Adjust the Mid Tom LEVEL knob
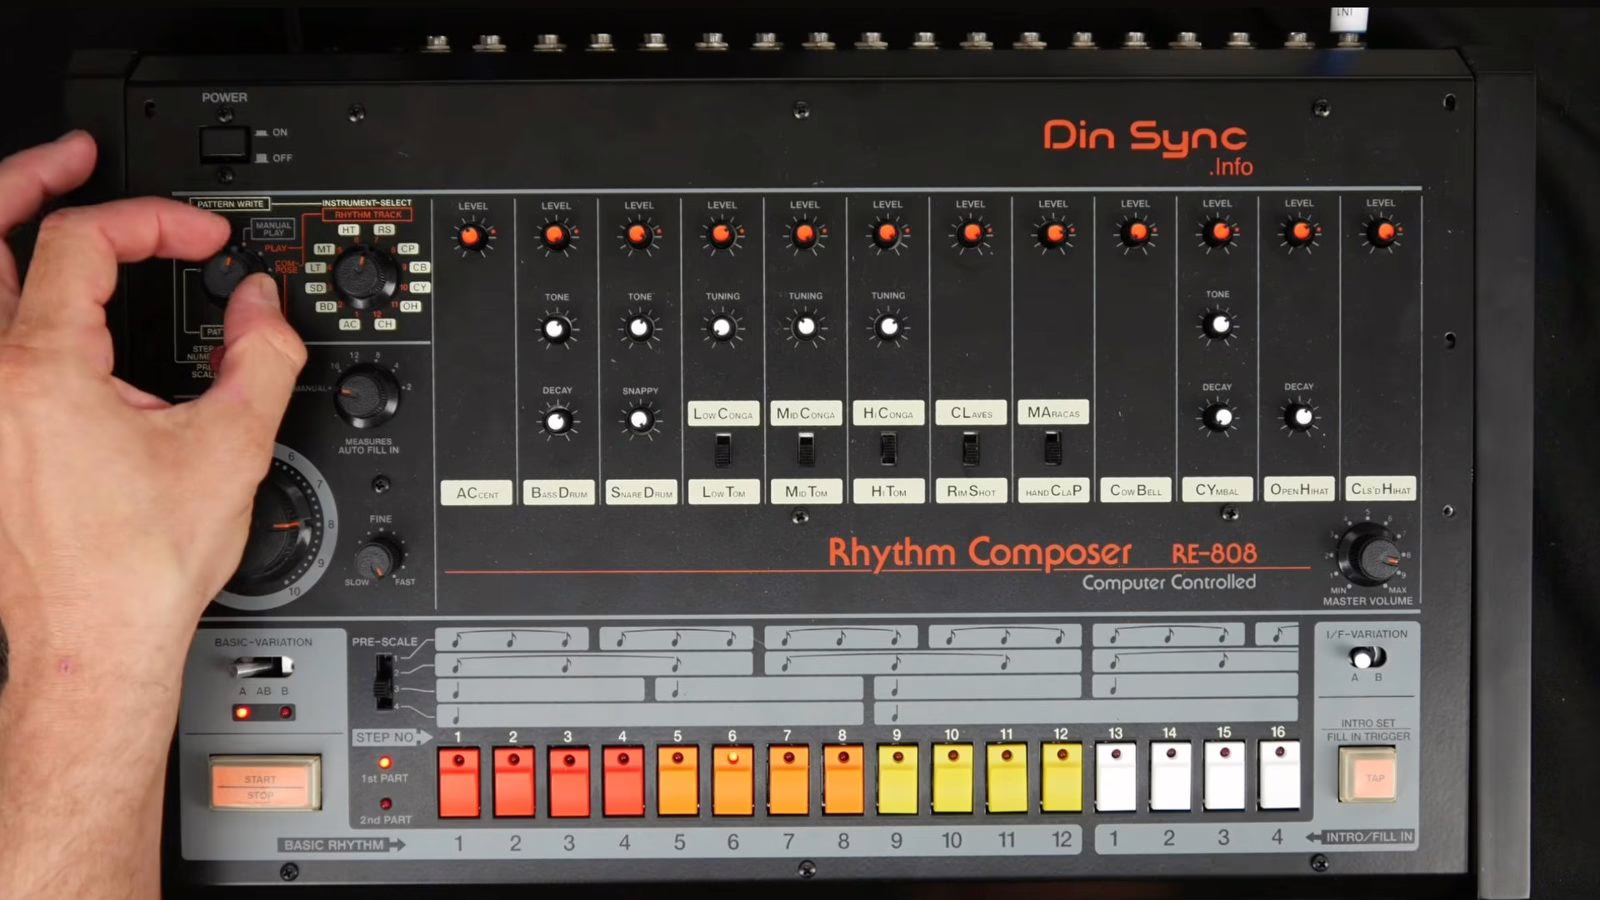The image size is (1600, 900). [805, 236]
